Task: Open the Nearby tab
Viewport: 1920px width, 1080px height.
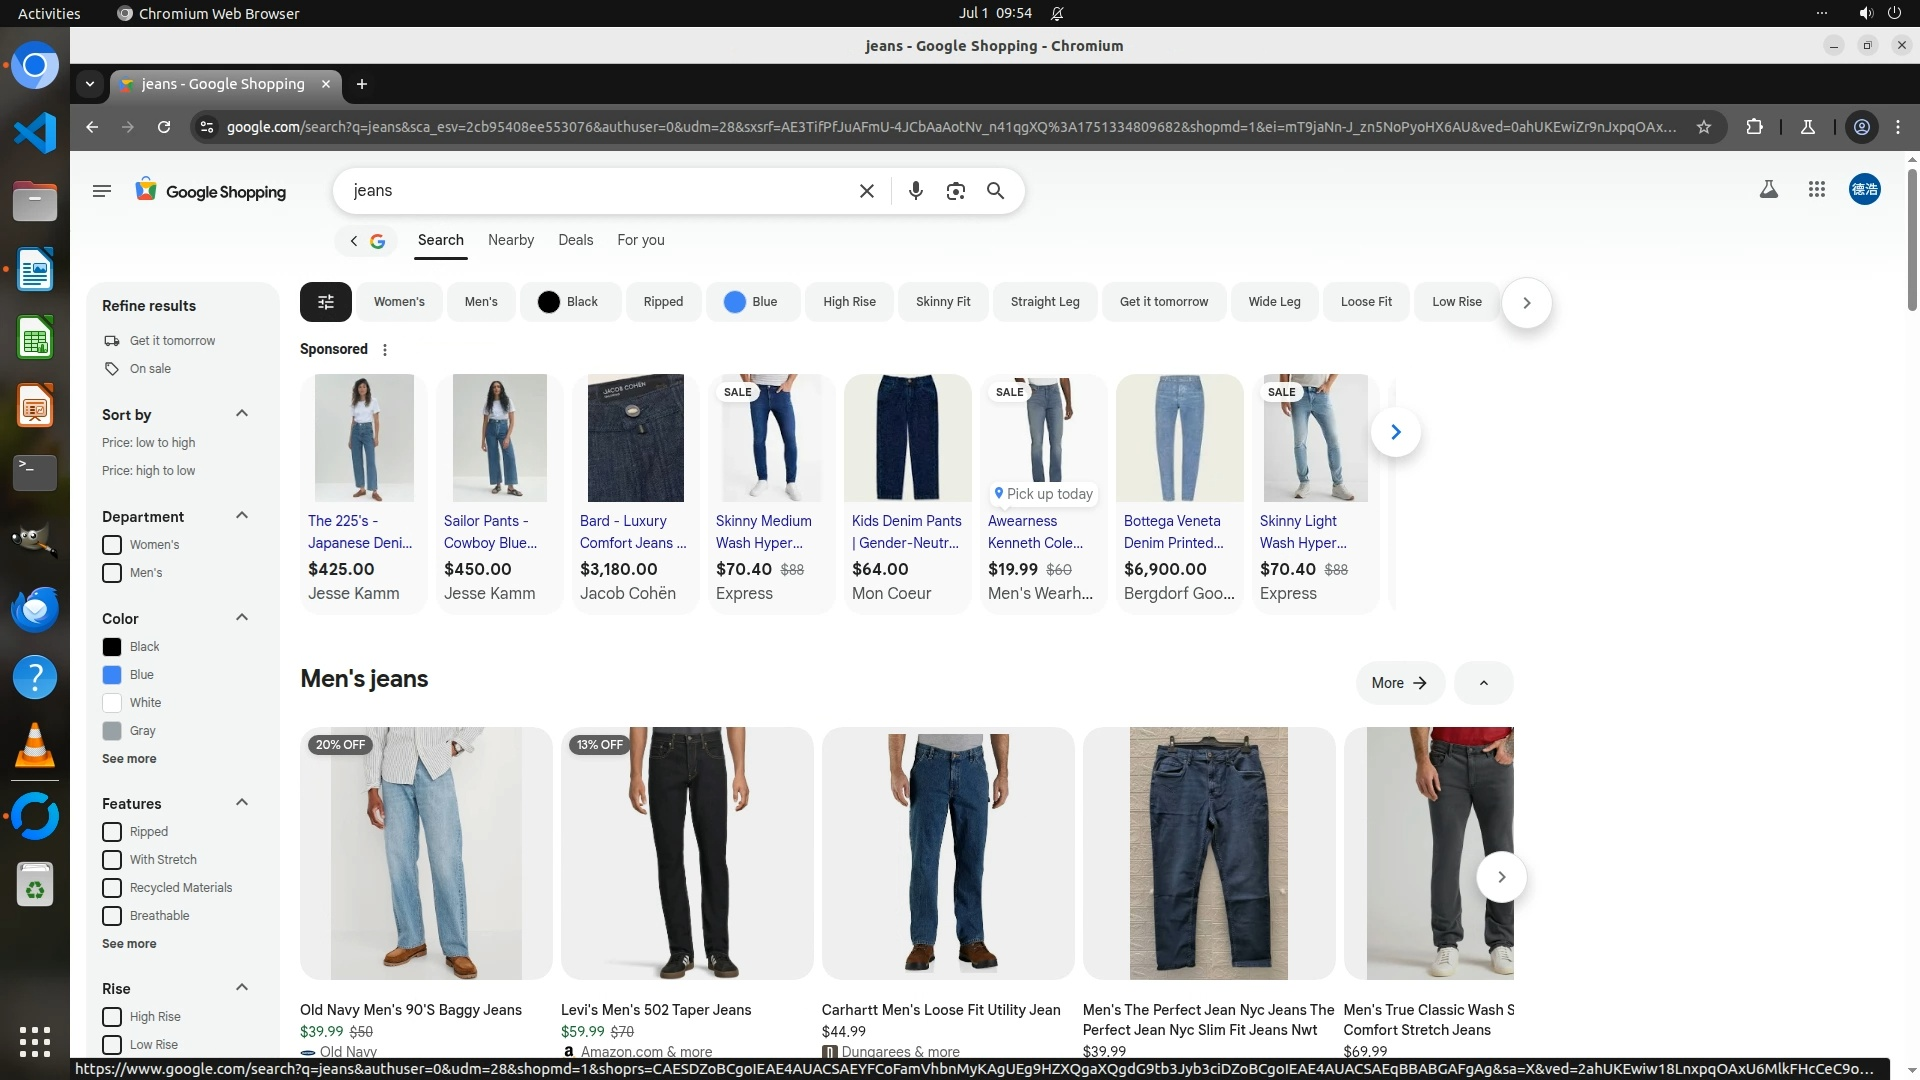Action: (x=510, y=240)
